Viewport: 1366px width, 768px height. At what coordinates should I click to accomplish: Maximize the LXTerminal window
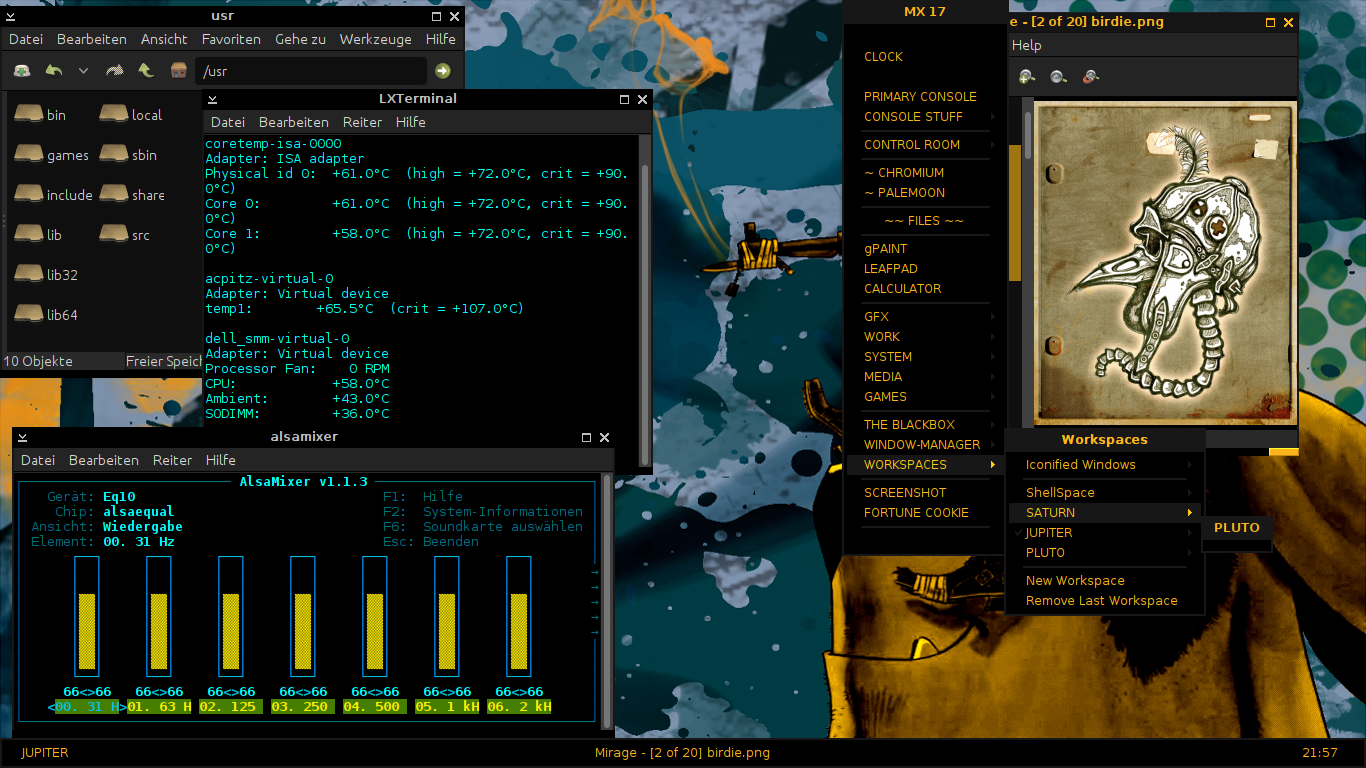coord(624,99)
